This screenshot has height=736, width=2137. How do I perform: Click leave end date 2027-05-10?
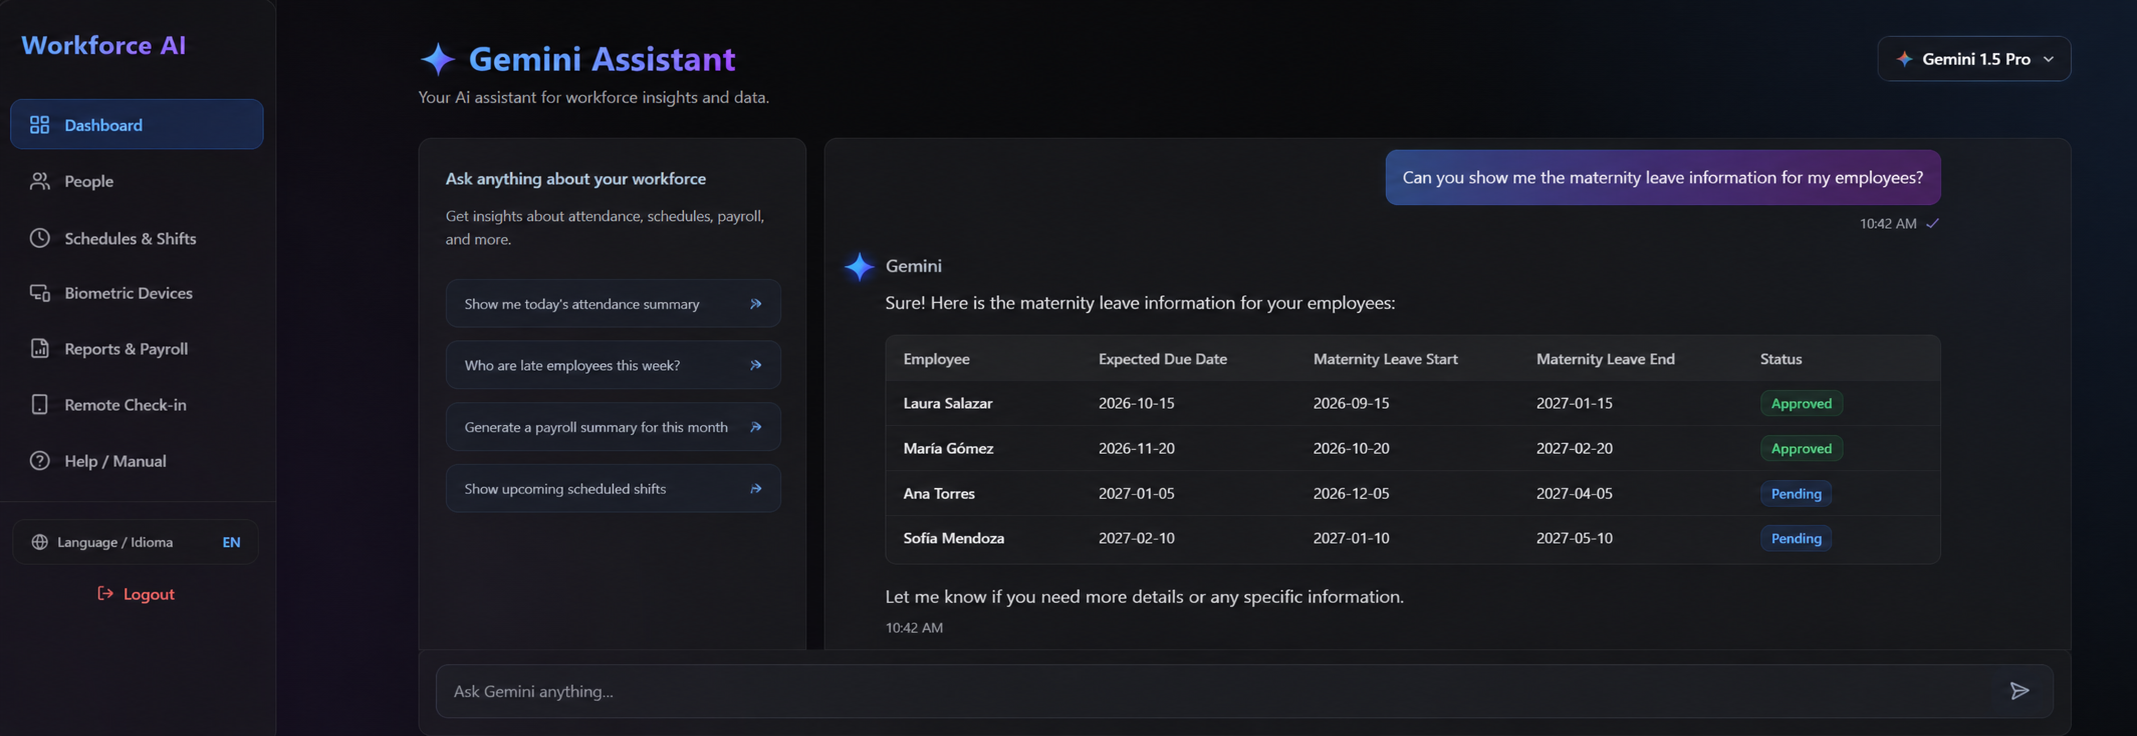click(x=1574, y=538)
